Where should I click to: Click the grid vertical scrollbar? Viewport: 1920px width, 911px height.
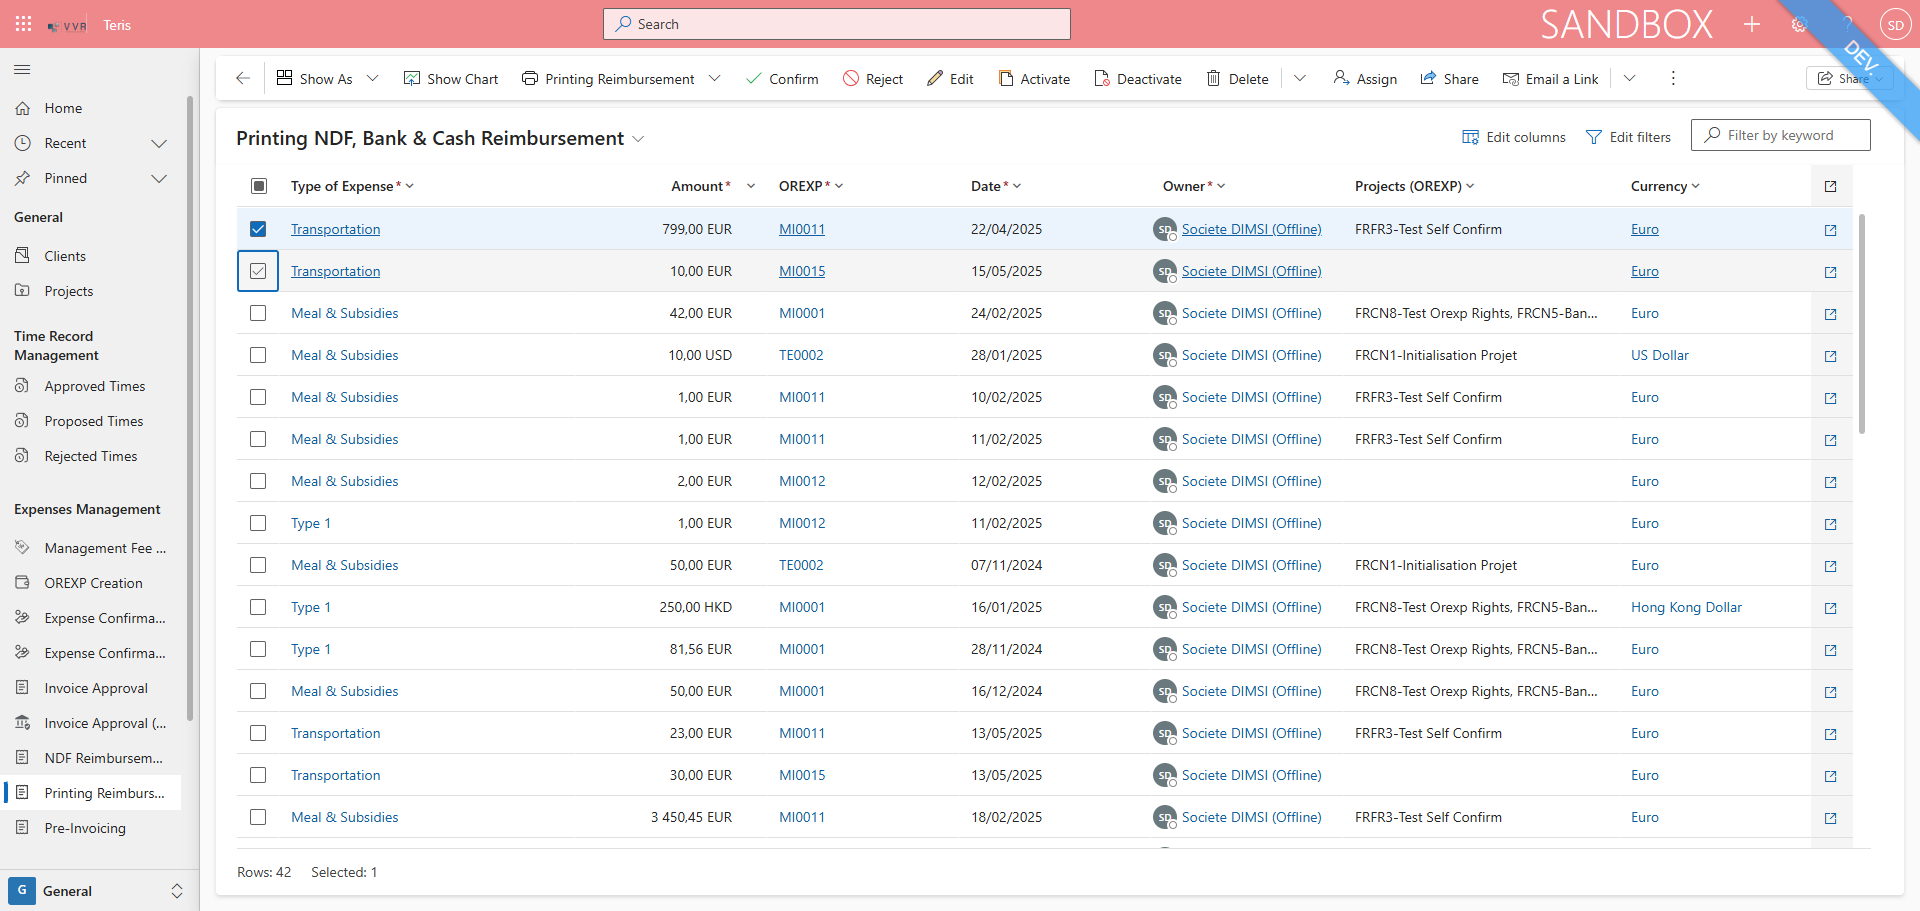click(x=1861, y=324)
